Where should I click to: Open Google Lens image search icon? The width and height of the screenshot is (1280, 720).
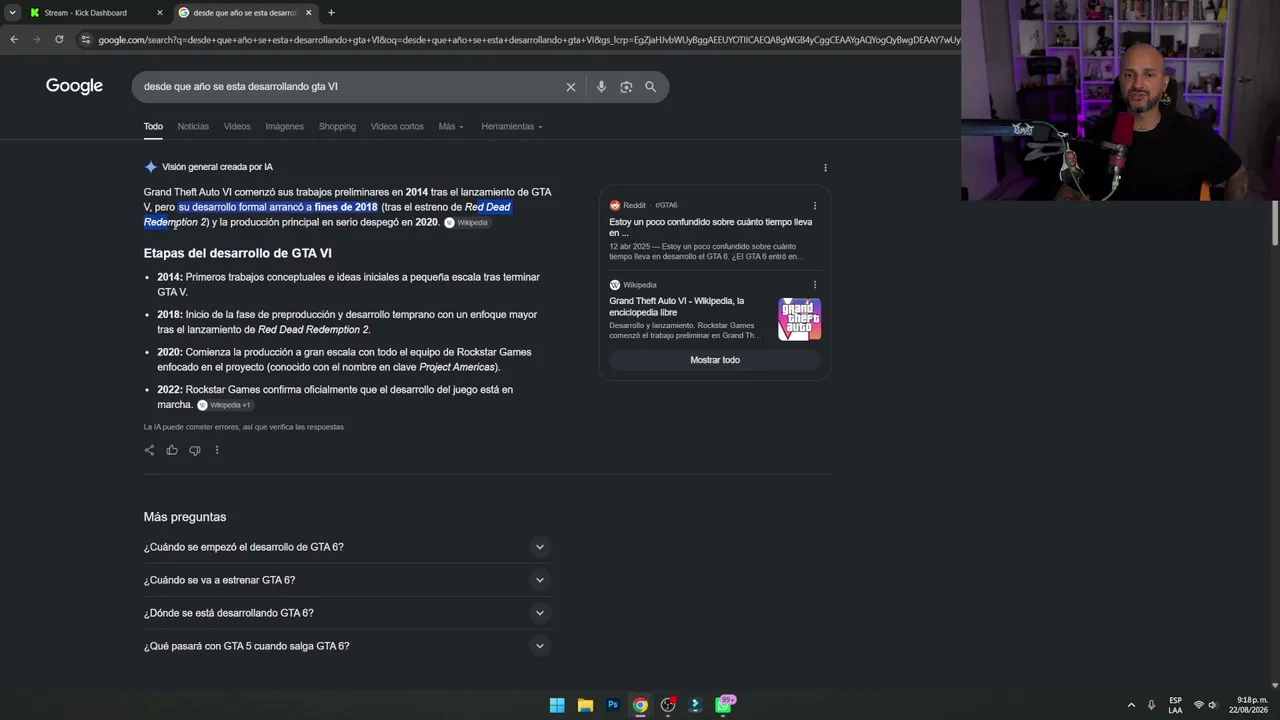626,87
